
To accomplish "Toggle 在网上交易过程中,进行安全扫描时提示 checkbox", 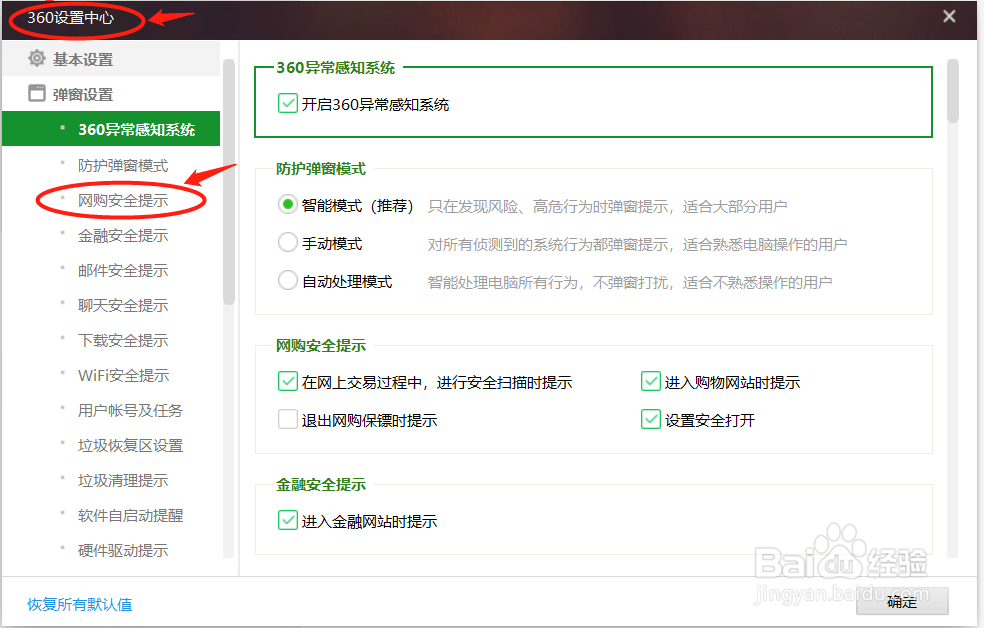I will pyautogui.click(x=287, y=381).
